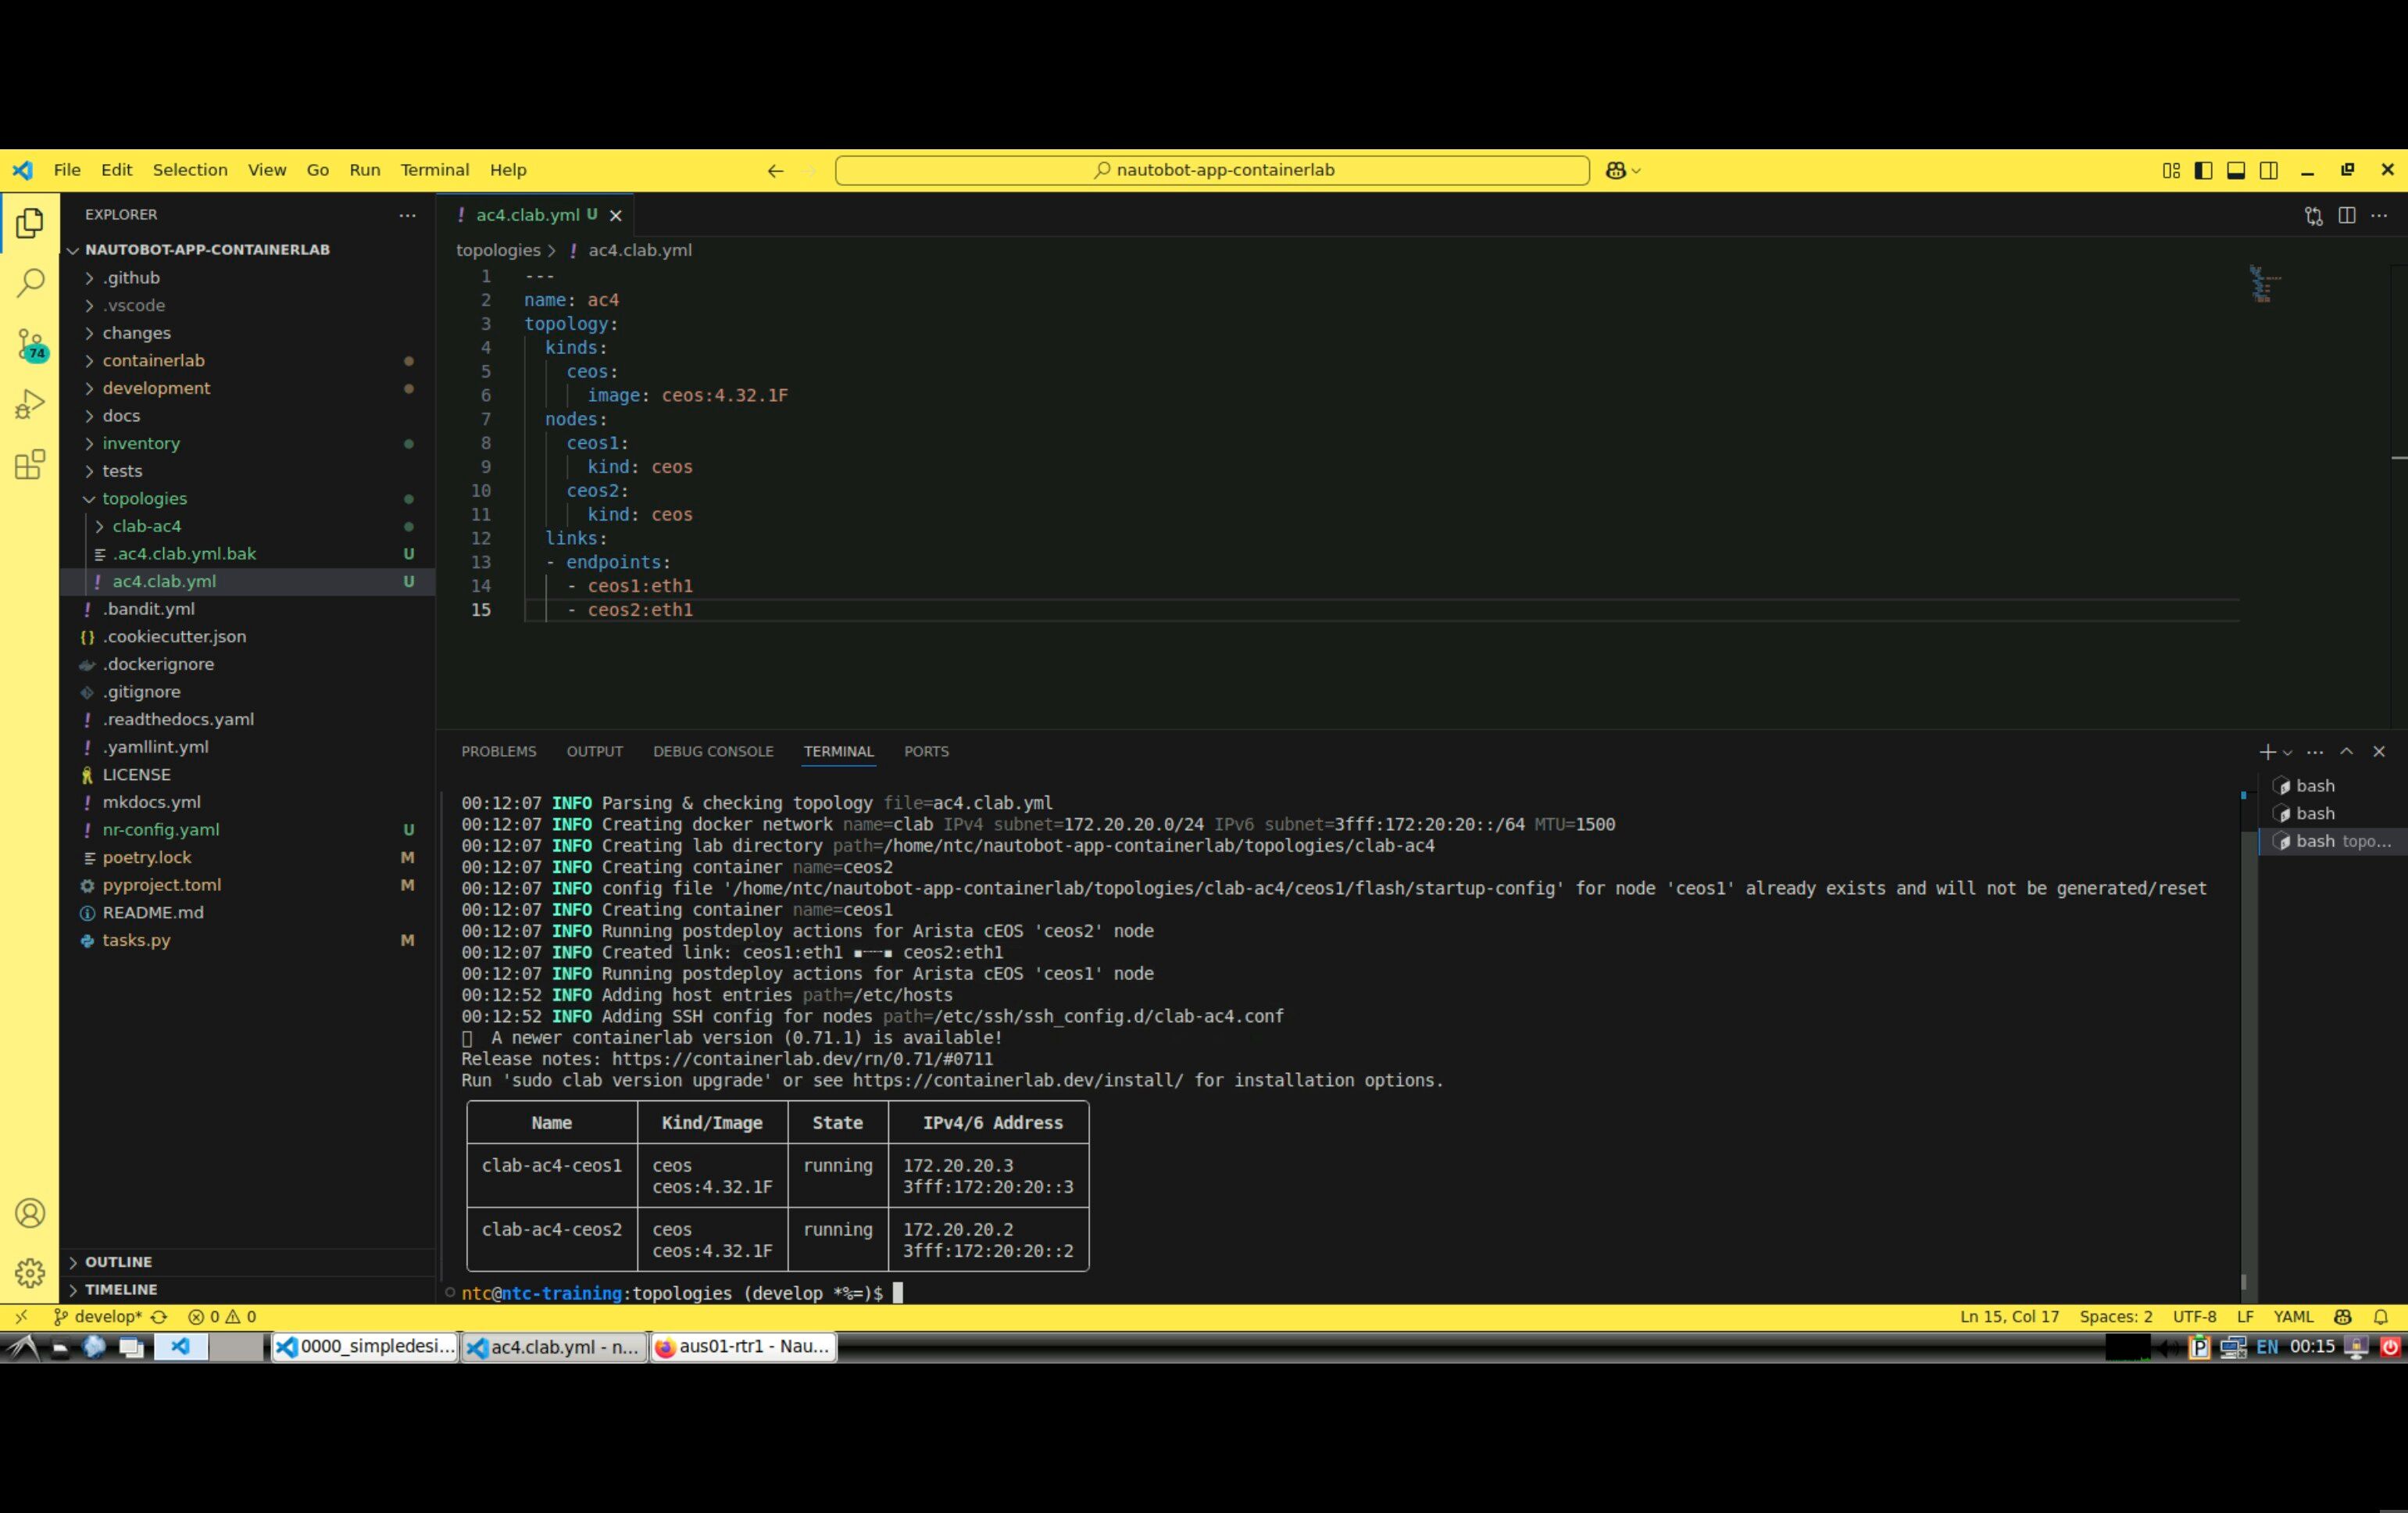Split the editor to the right
The image size is (2408, 1513).
tap(2346, 215)
